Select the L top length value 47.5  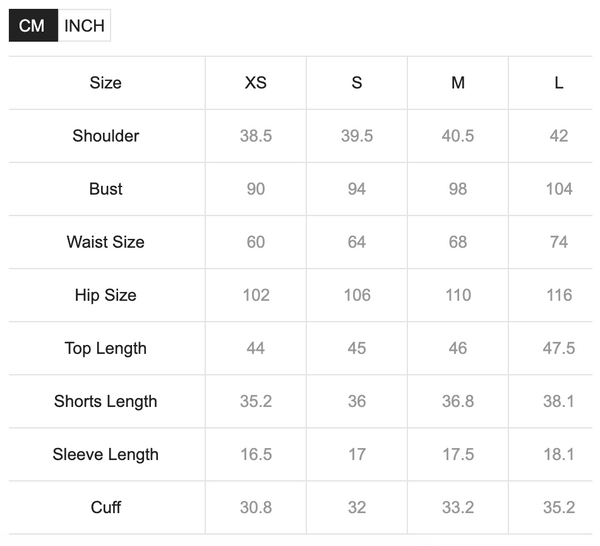[559, 348]
